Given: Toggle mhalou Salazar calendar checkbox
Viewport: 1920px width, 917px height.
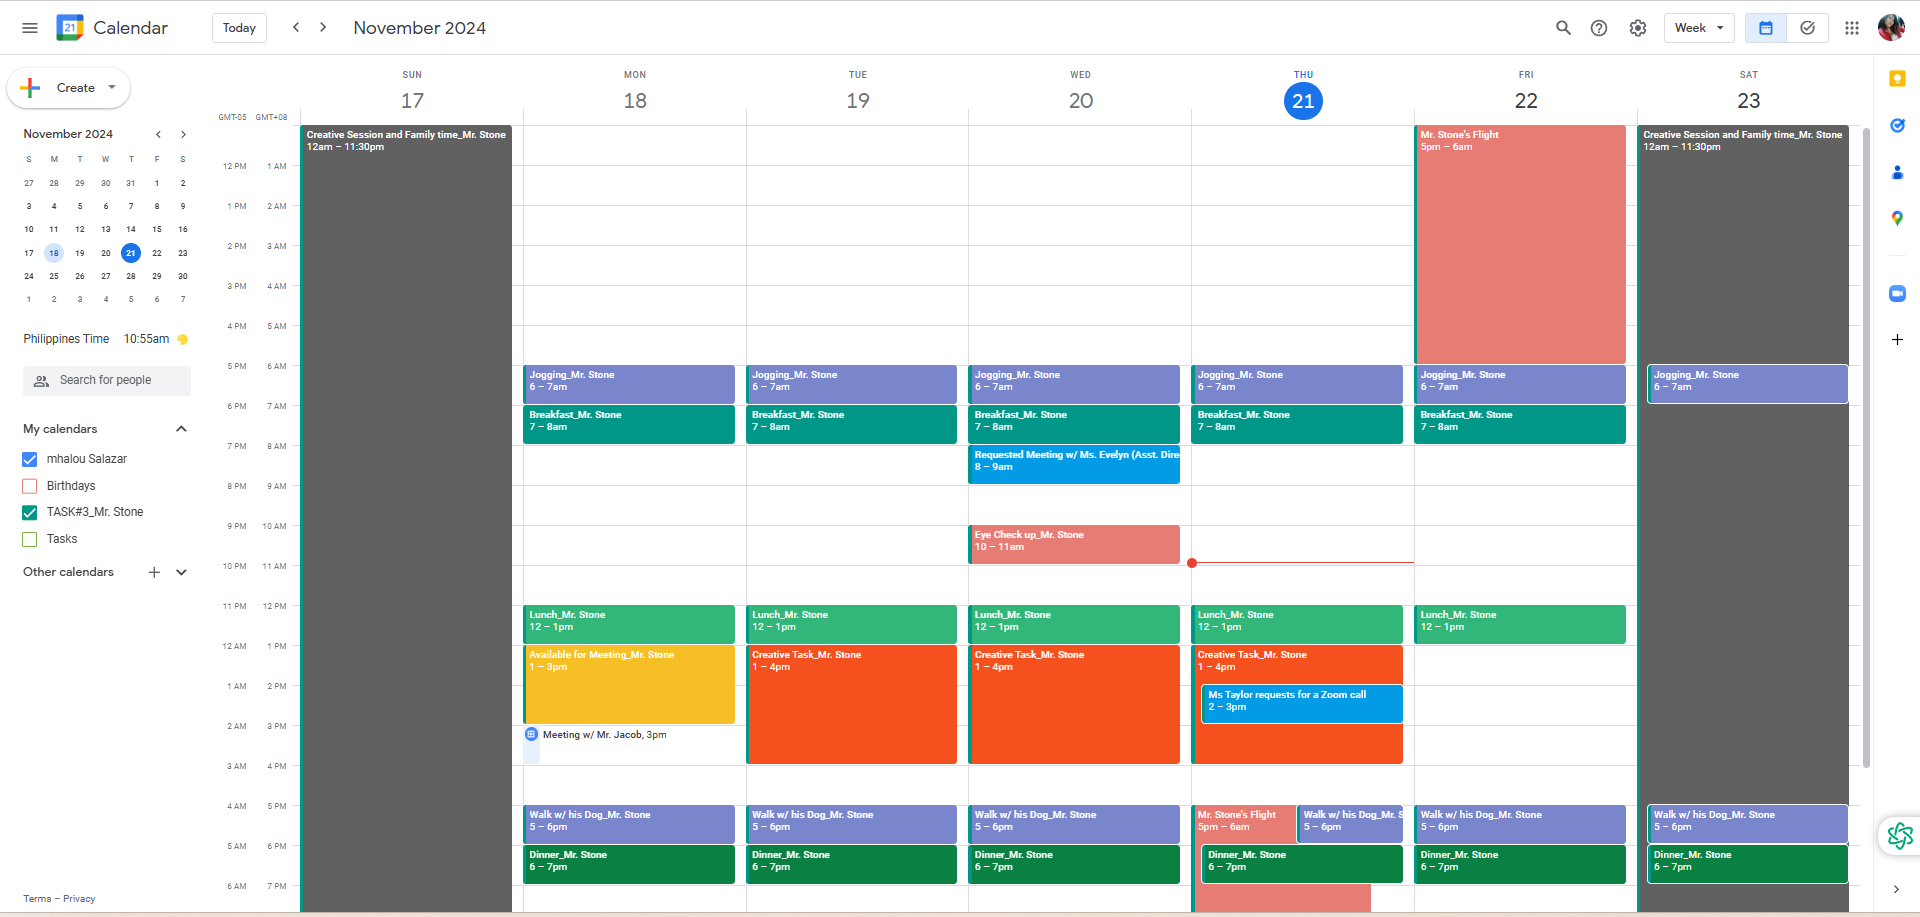Looking at the screenshot, I should point(30,459).
